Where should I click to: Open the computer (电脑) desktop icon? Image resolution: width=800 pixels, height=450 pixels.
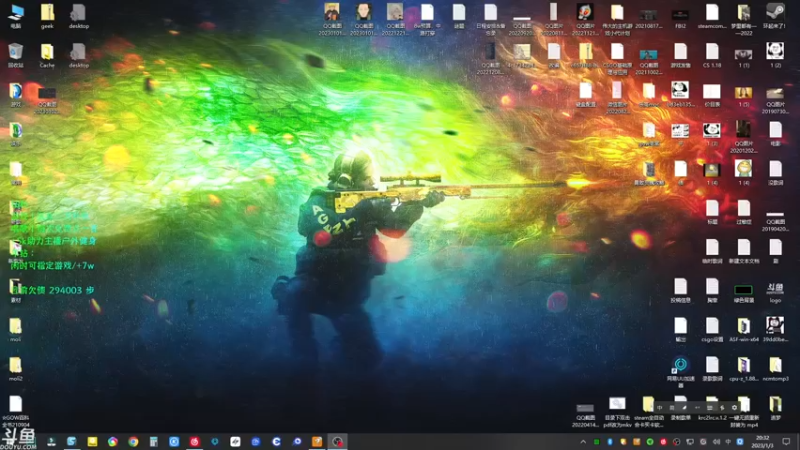point(16,16)
